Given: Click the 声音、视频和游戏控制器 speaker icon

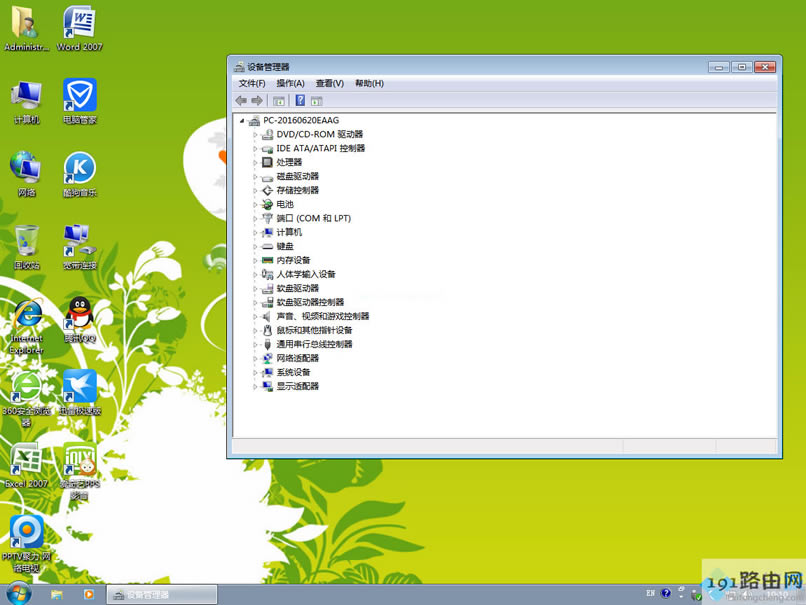Looking at the screenshot, I should click(267, 317).
